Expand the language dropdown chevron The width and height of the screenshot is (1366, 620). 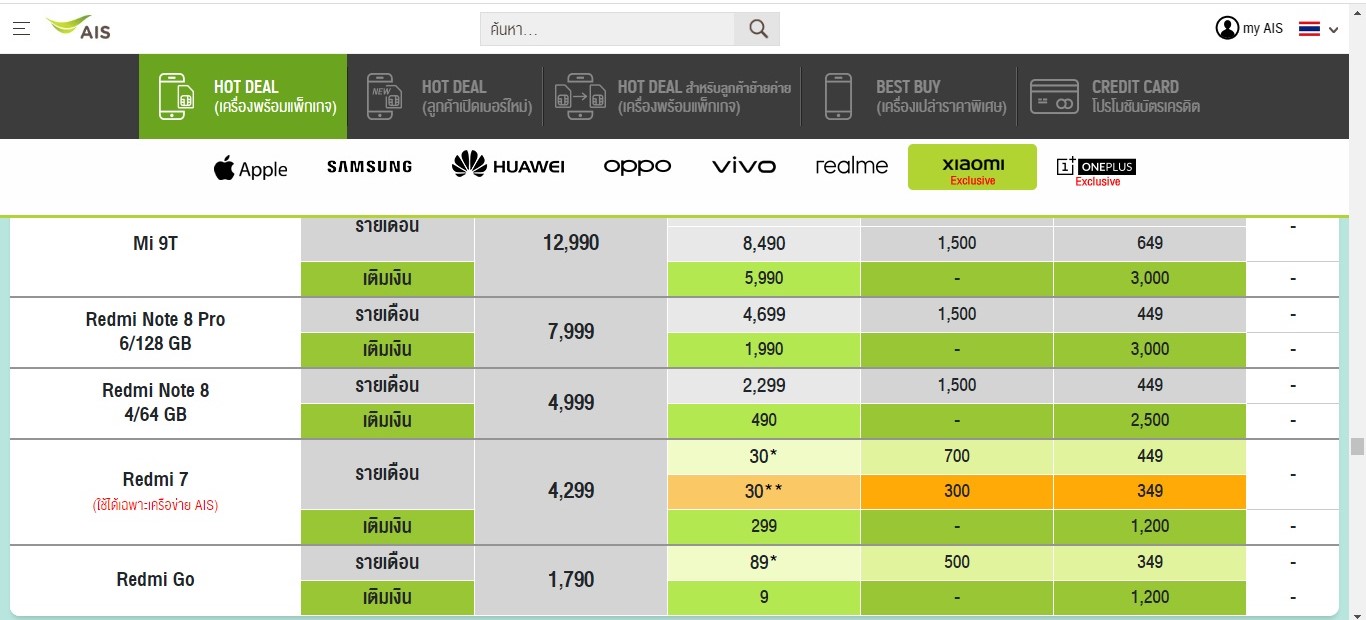tap(1333, 29)
